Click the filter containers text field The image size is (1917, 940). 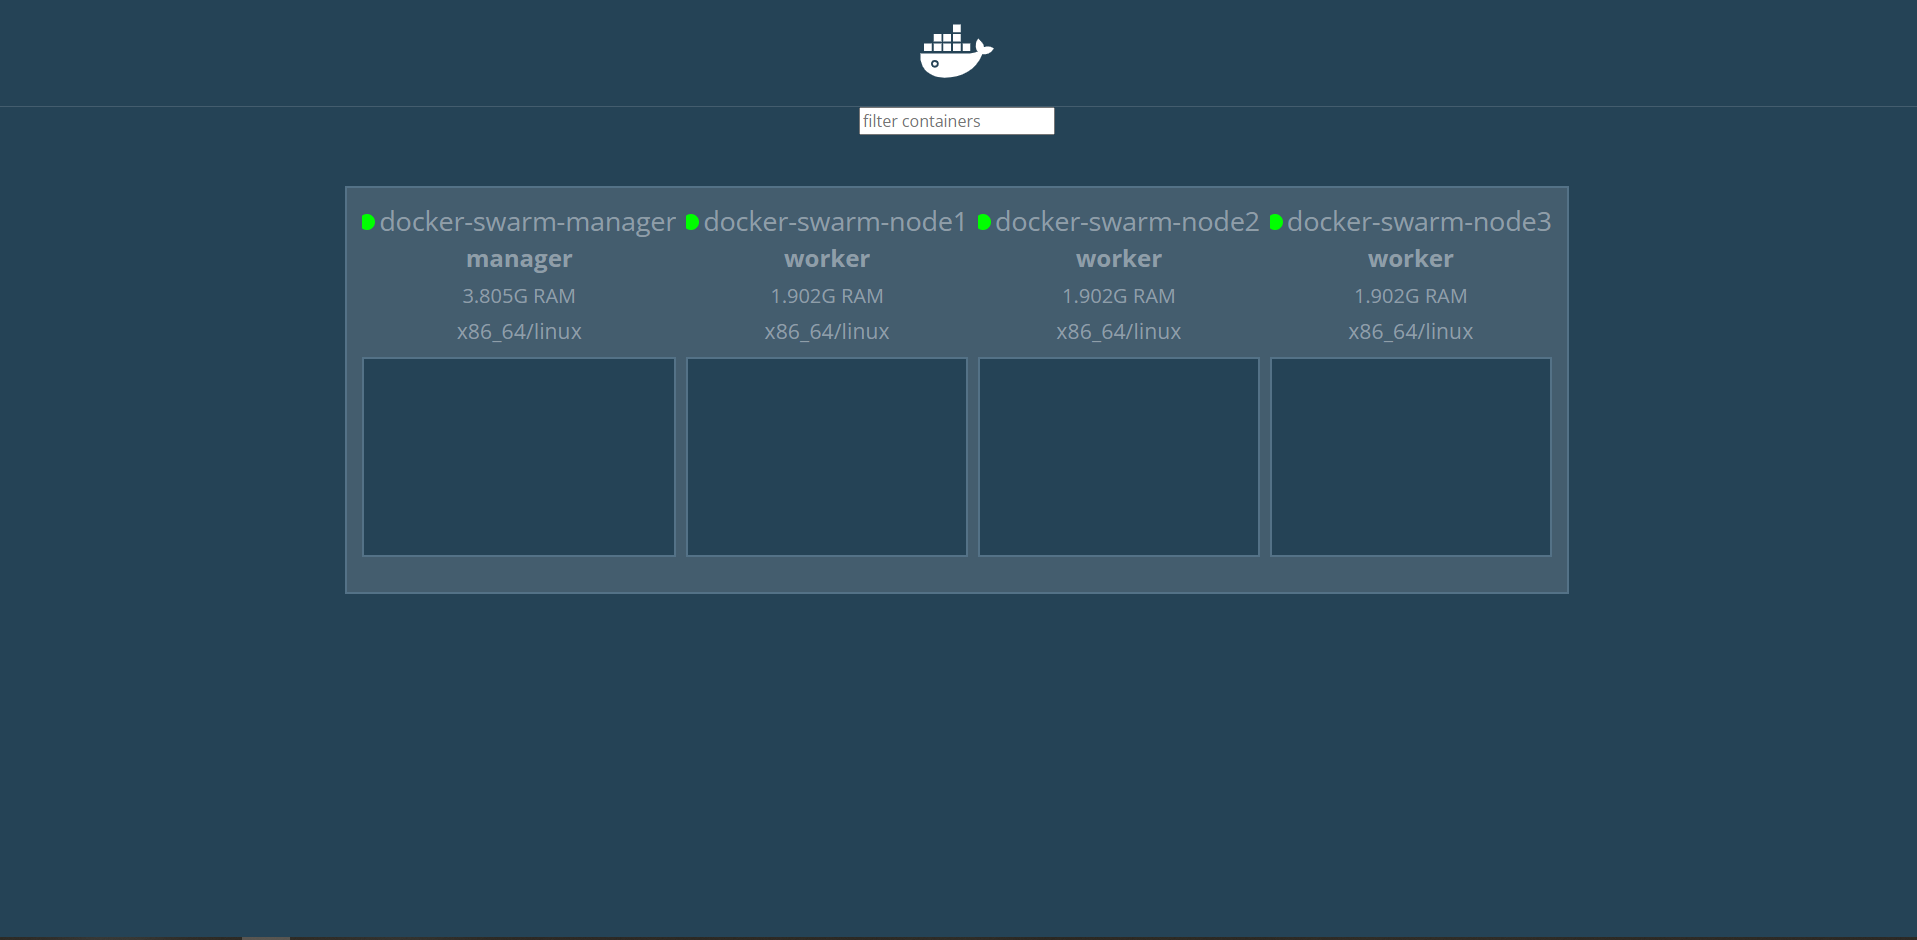(956, 120)
